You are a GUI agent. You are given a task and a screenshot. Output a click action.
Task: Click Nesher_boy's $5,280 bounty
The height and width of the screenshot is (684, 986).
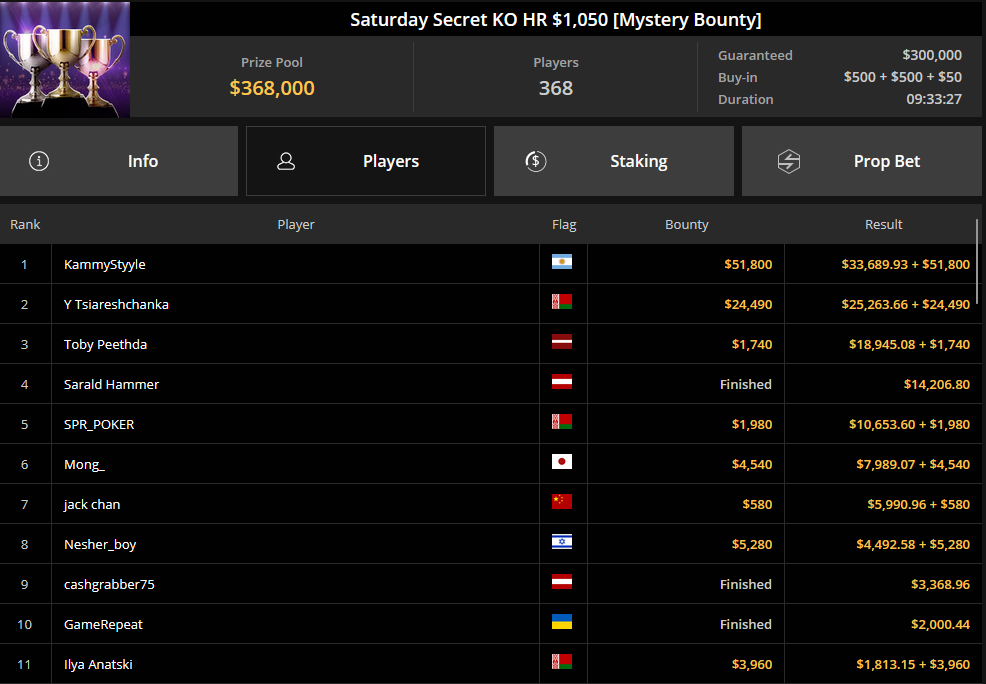click(751, 544)
